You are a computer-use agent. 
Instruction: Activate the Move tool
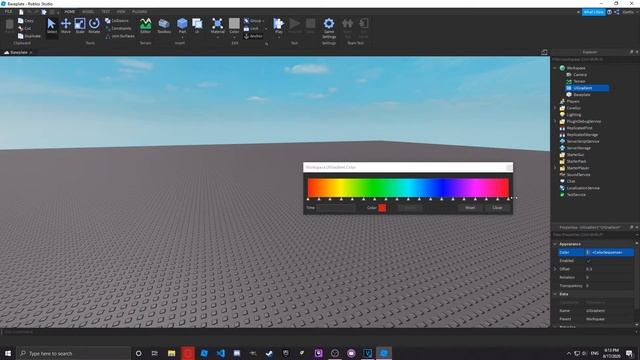66,26
